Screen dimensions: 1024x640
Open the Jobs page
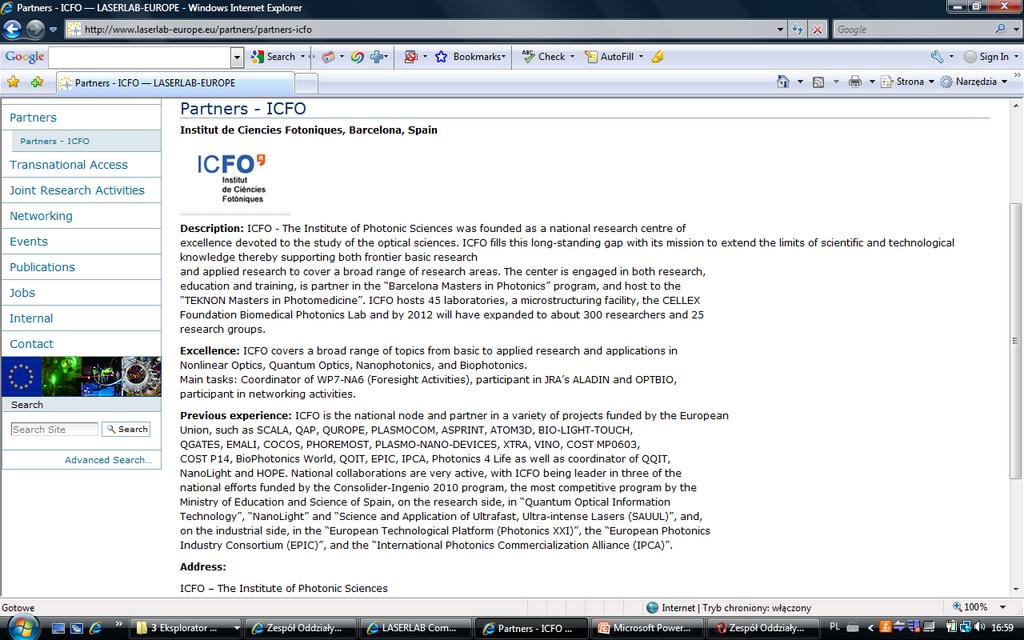[22, 293]
